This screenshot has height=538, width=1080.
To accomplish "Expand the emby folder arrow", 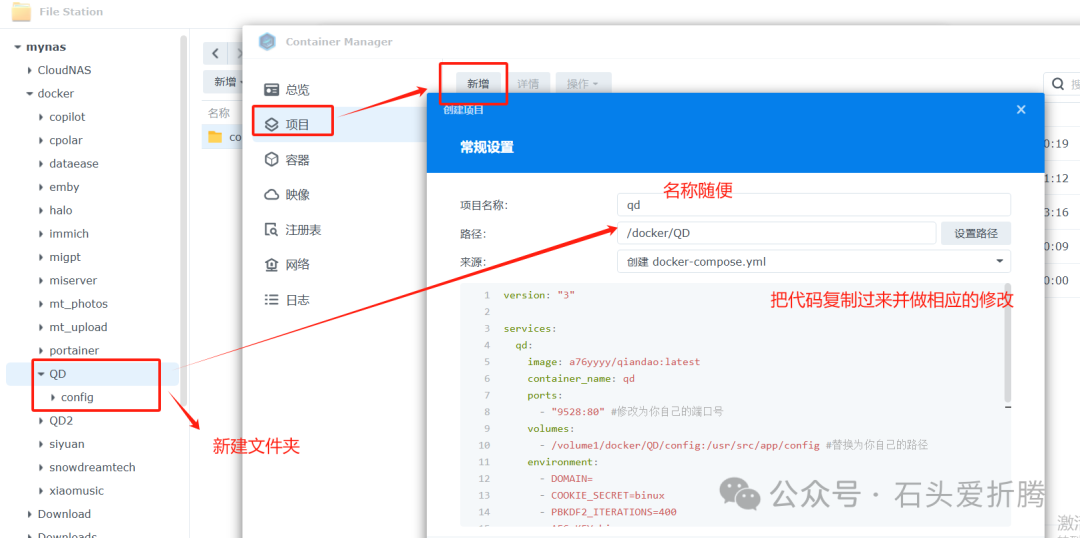I will point(41,187).
